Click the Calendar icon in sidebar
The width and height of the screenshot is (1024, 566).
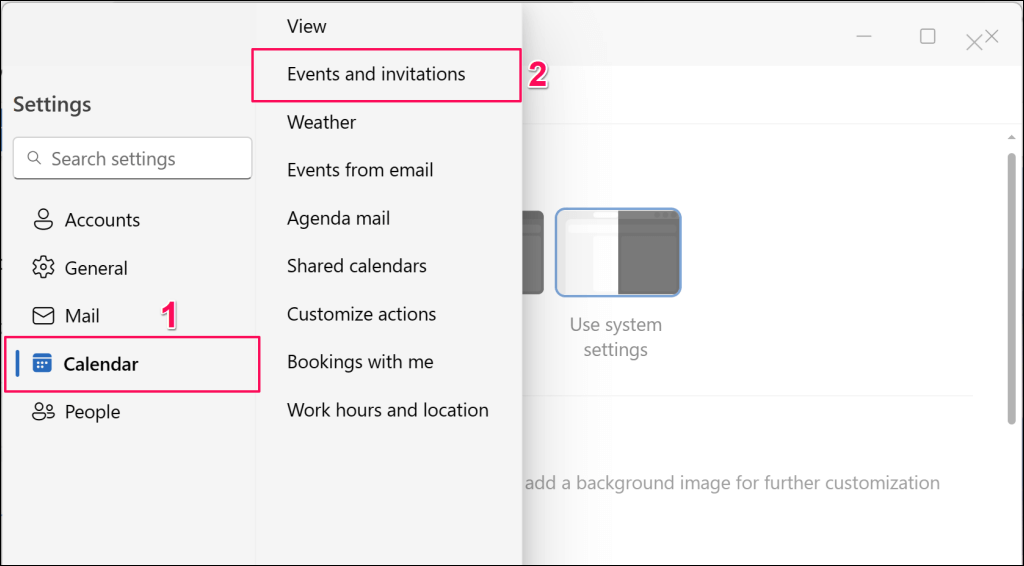point(42,364)
